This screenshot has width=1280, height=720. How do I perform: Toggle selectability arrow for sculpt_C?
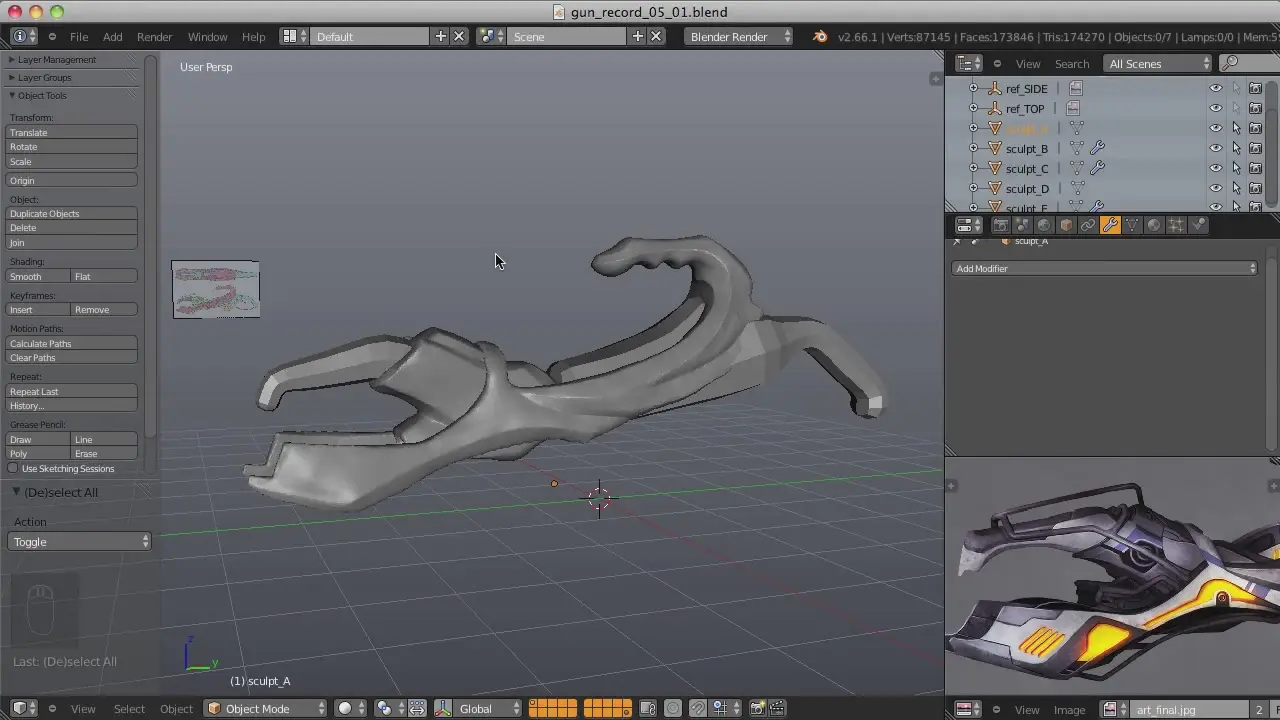click(1236, 168)
